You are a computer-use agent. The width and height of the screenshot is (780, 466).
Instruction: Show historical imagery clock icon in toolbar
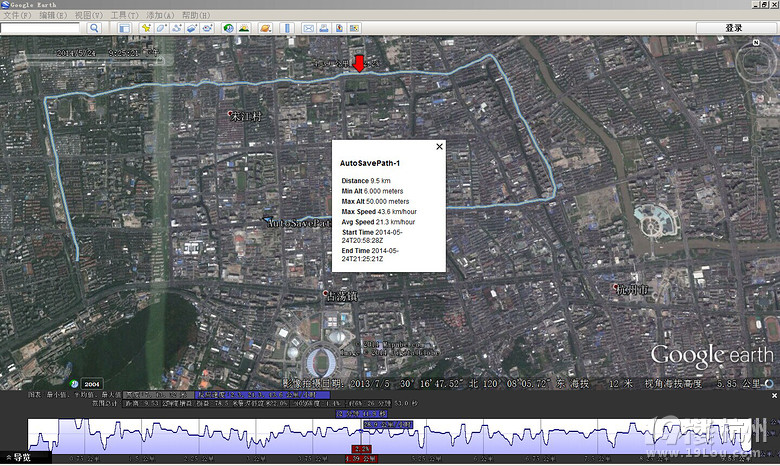pos(228,28)
